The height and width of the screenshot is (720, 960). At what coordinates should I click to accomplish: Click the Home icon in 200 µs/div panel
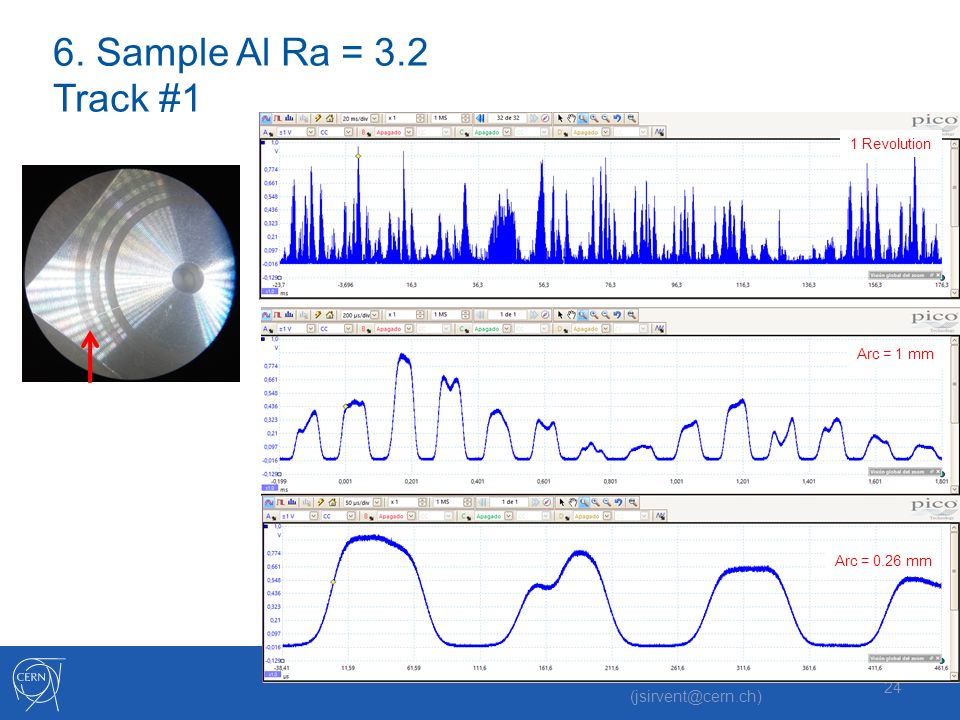tap(330, 315)
